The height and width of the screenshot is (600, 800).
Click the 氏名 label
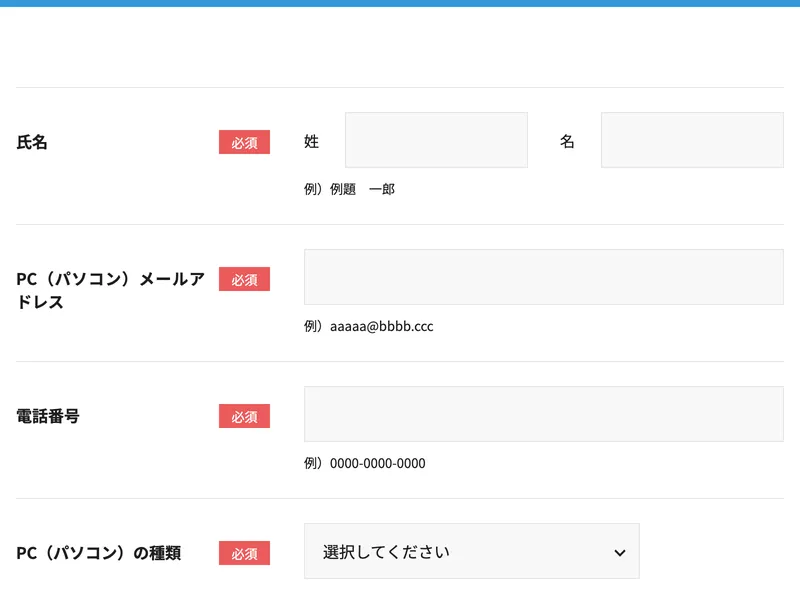click(x=32, y=142)
